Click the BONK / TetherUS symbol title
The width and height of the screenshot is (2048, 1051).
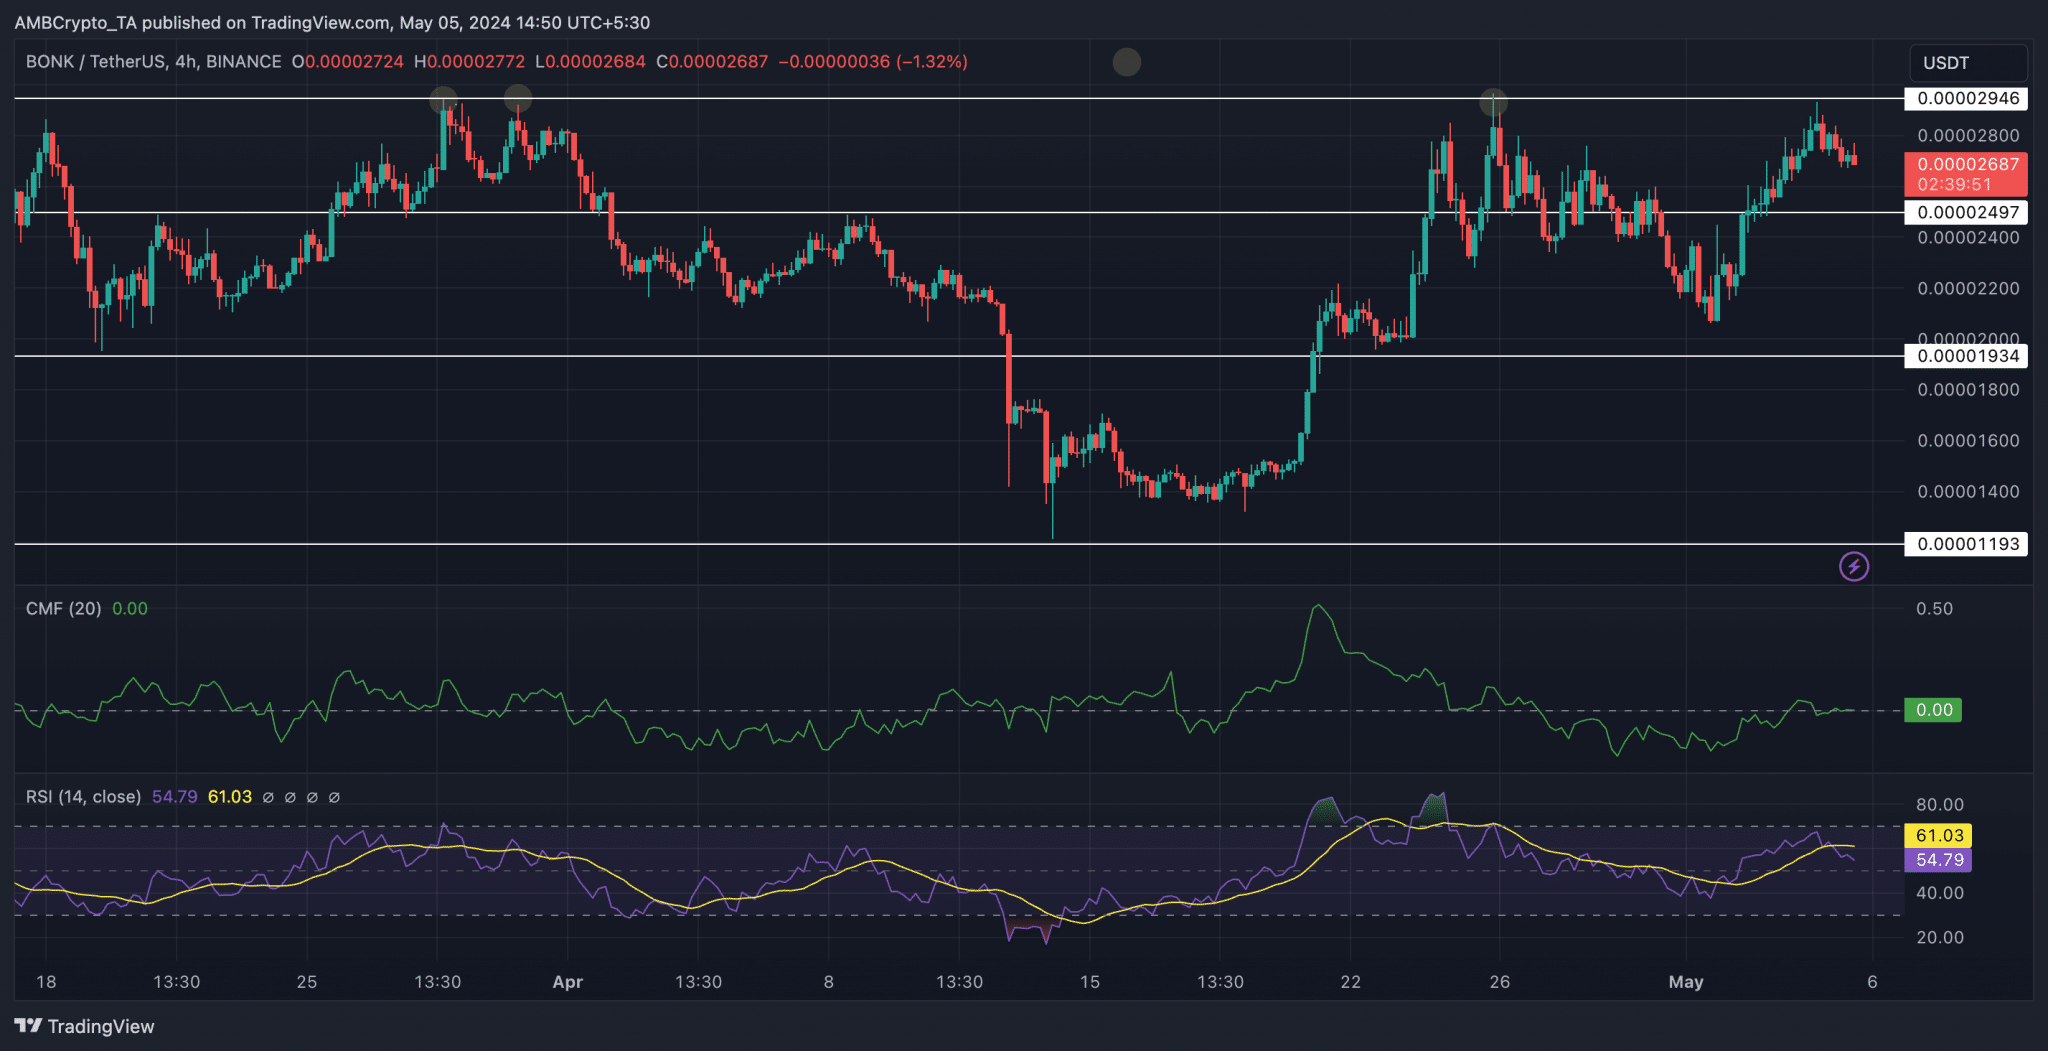(153, 62)
